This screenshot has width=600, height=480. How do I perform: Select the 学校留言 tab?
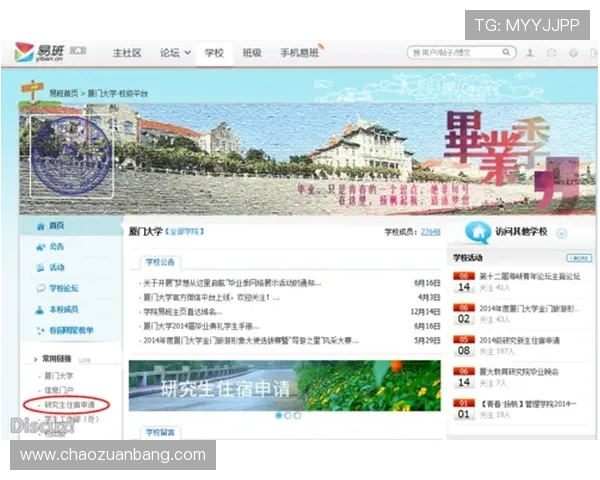tap(160, 433)
